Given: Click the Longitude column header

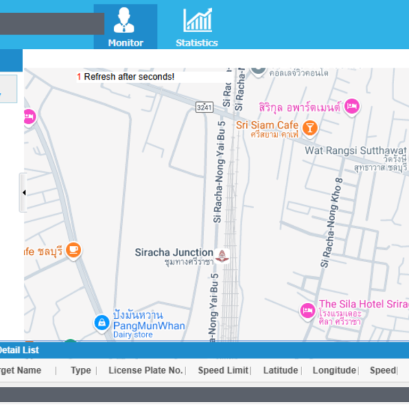Looking at the screenshot, I should [x=334, y=370].
